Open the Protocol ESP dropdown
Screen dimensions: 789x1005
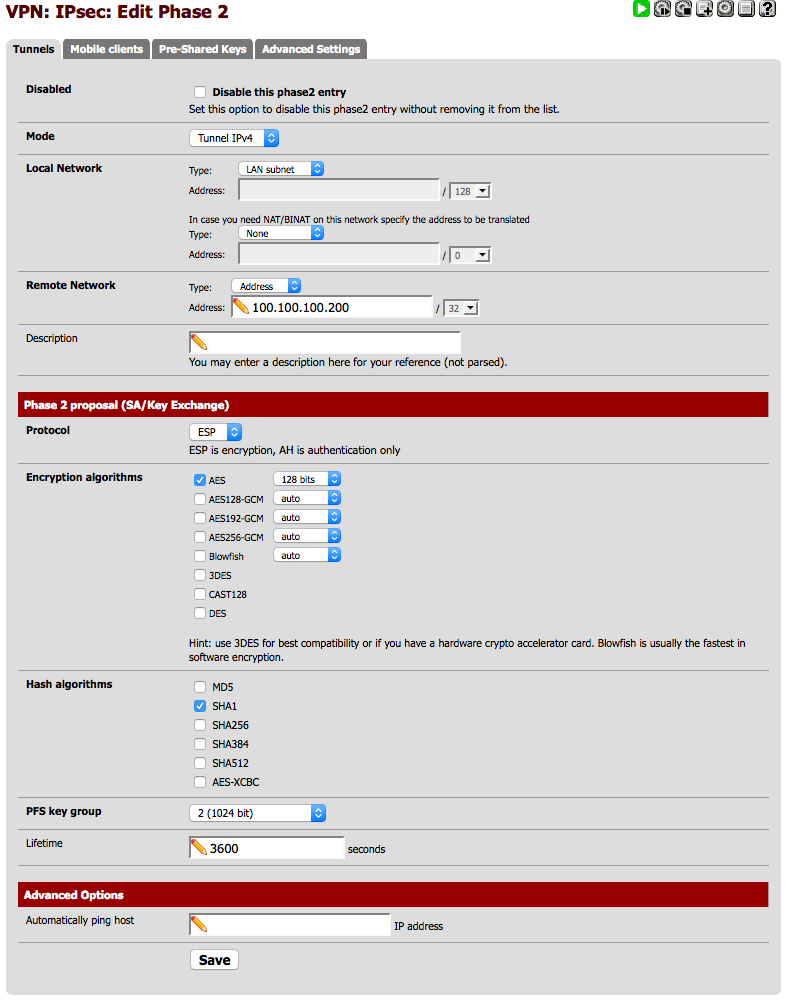(215, 432)
